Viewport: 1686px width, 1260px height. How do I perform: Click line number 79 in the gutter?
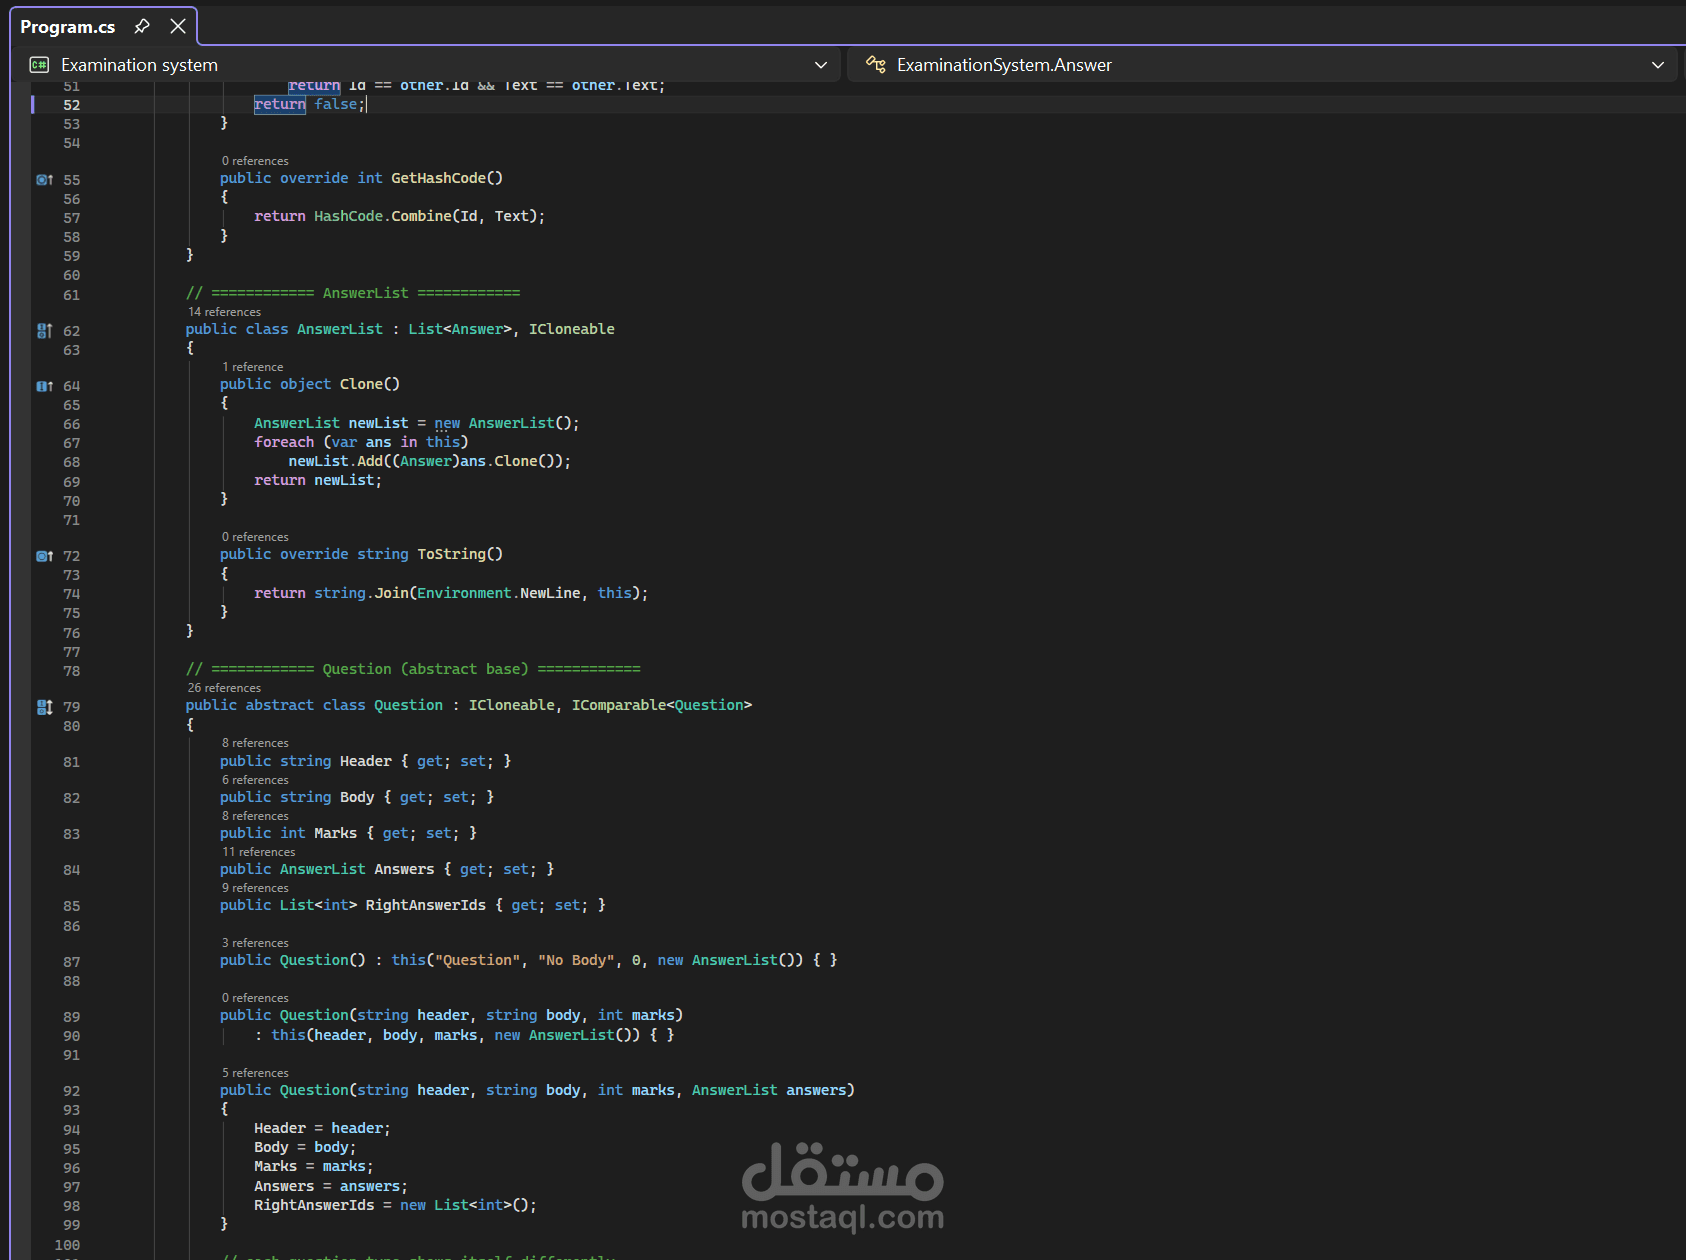point(72,707)
